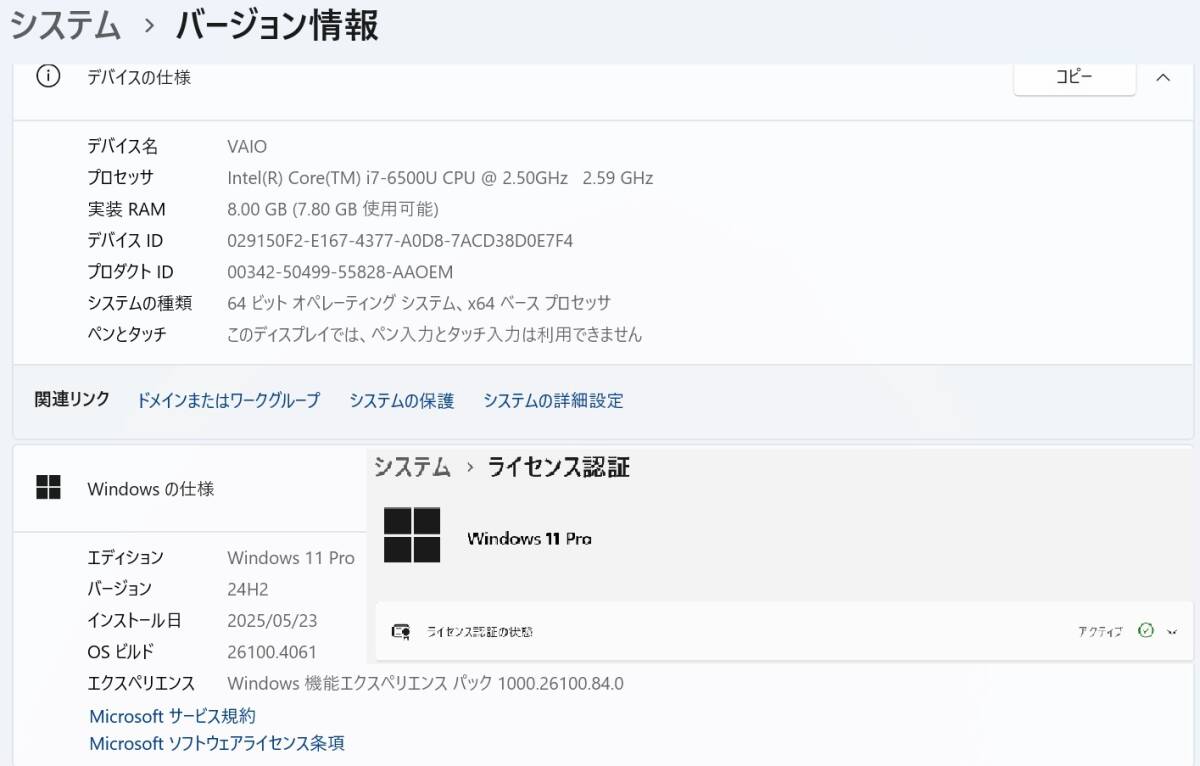Select the system type value 64 ビット オペレーティング システム
The height and width of the screenshot is (766, 1200).
point(419,303)
